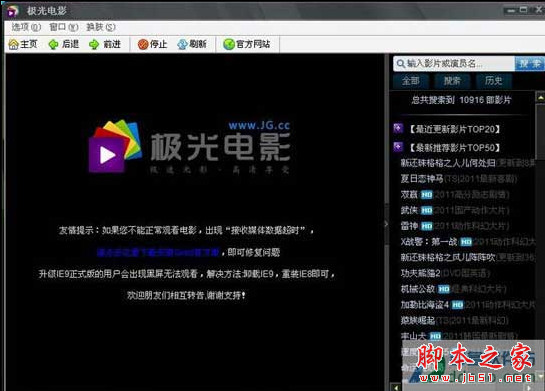Click icon beside 最新推荐影片TOP50
The image size is (545, 391).
coord(398,147)
